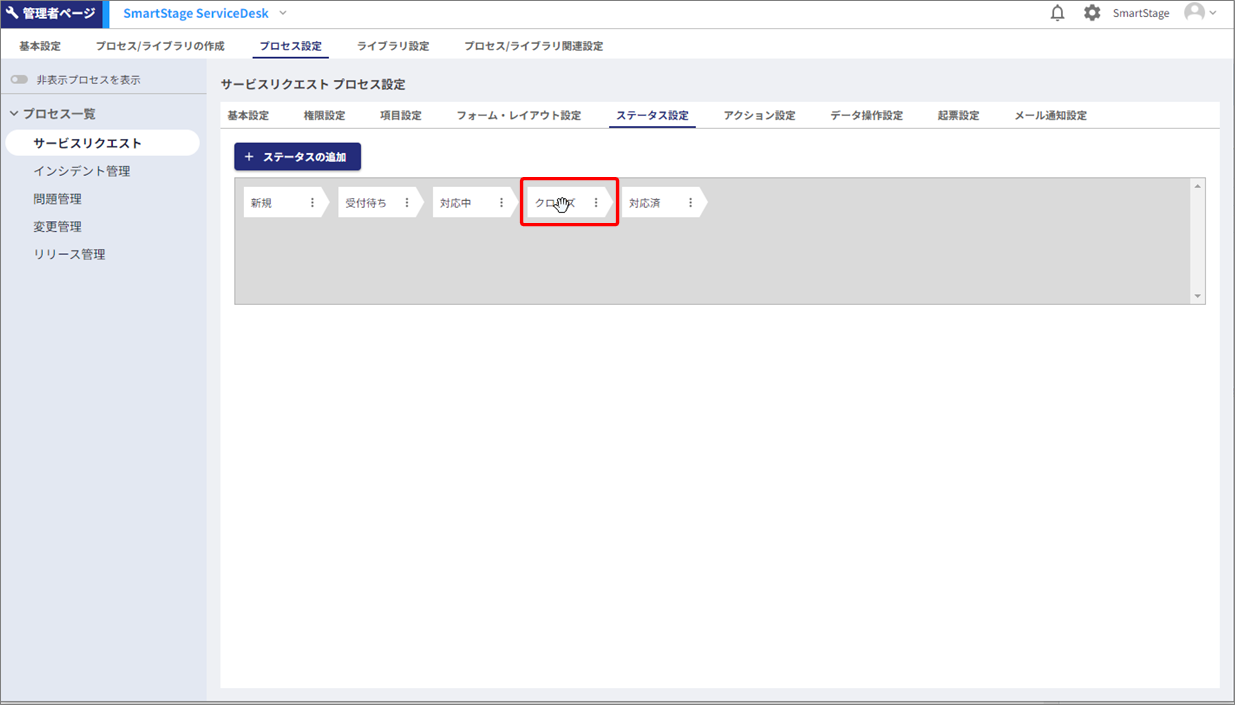Select the 対応済 status block
The image size is (1235, 705).
[648, 203]
